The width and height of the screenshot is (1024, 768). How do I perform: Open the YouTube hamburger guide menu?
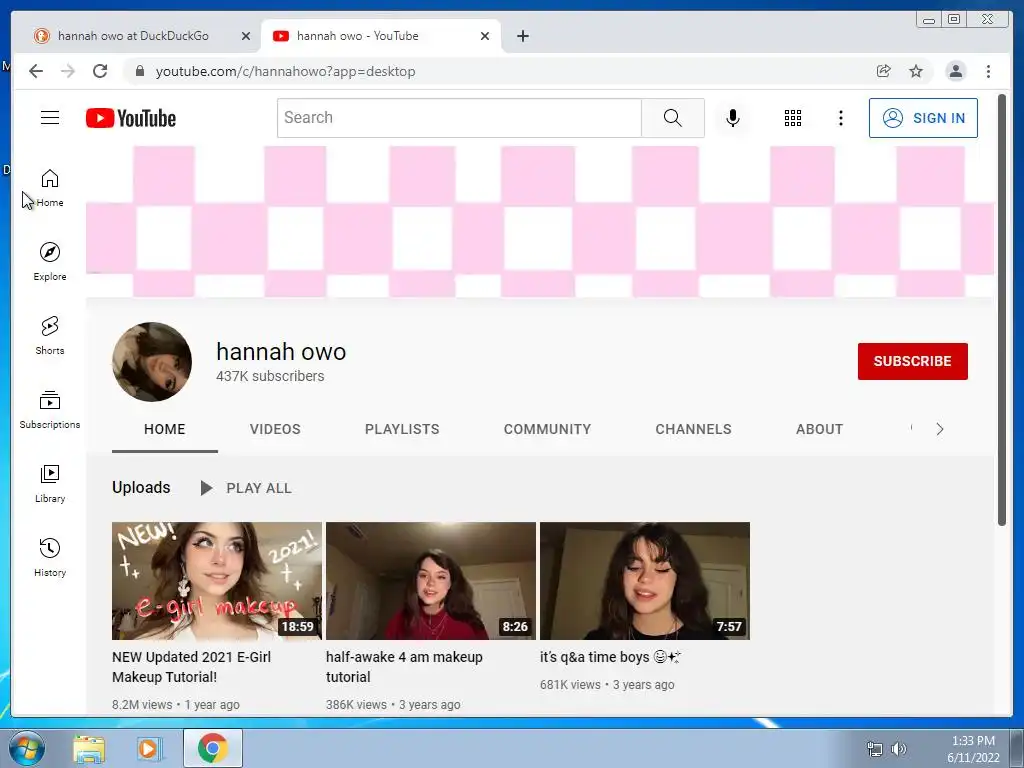(x=50, y=118)
